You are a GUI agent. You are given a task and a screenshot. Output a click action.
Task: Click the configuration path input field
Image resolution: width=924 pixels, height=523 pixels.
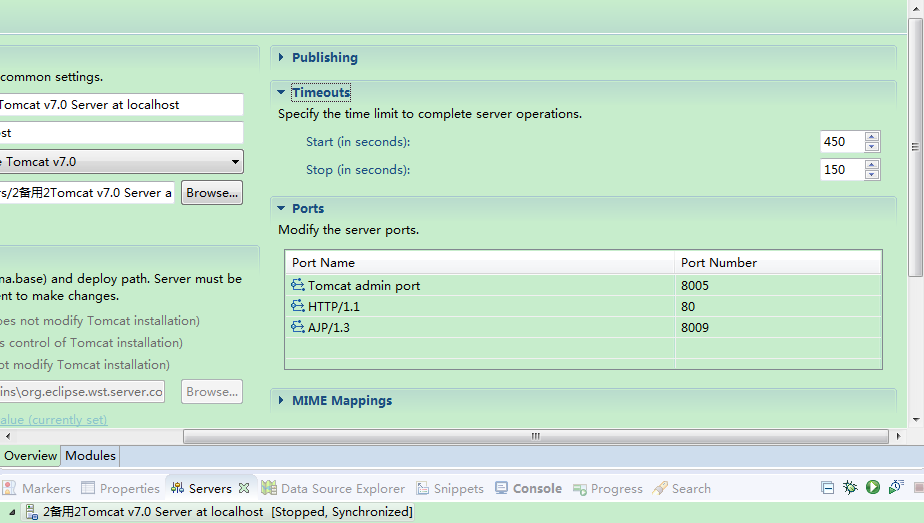87,193
